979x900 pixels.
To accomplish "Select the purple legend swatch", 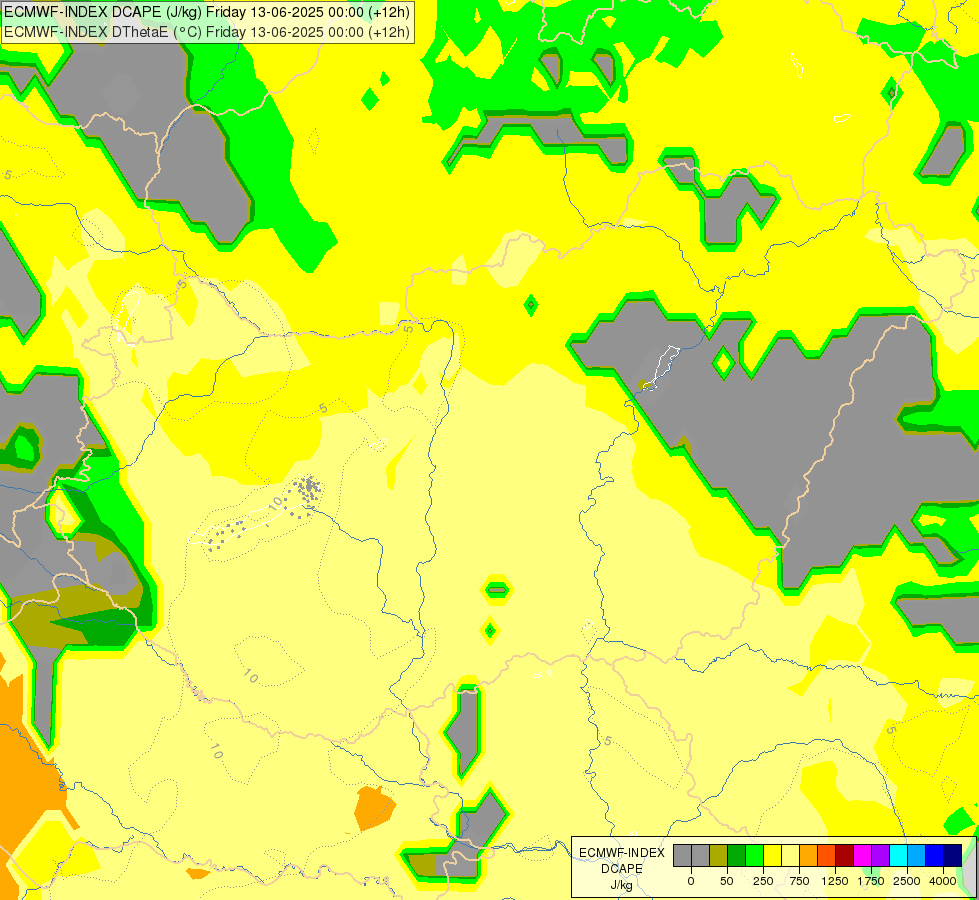I will pyautogui.click(x=880, y=856).
